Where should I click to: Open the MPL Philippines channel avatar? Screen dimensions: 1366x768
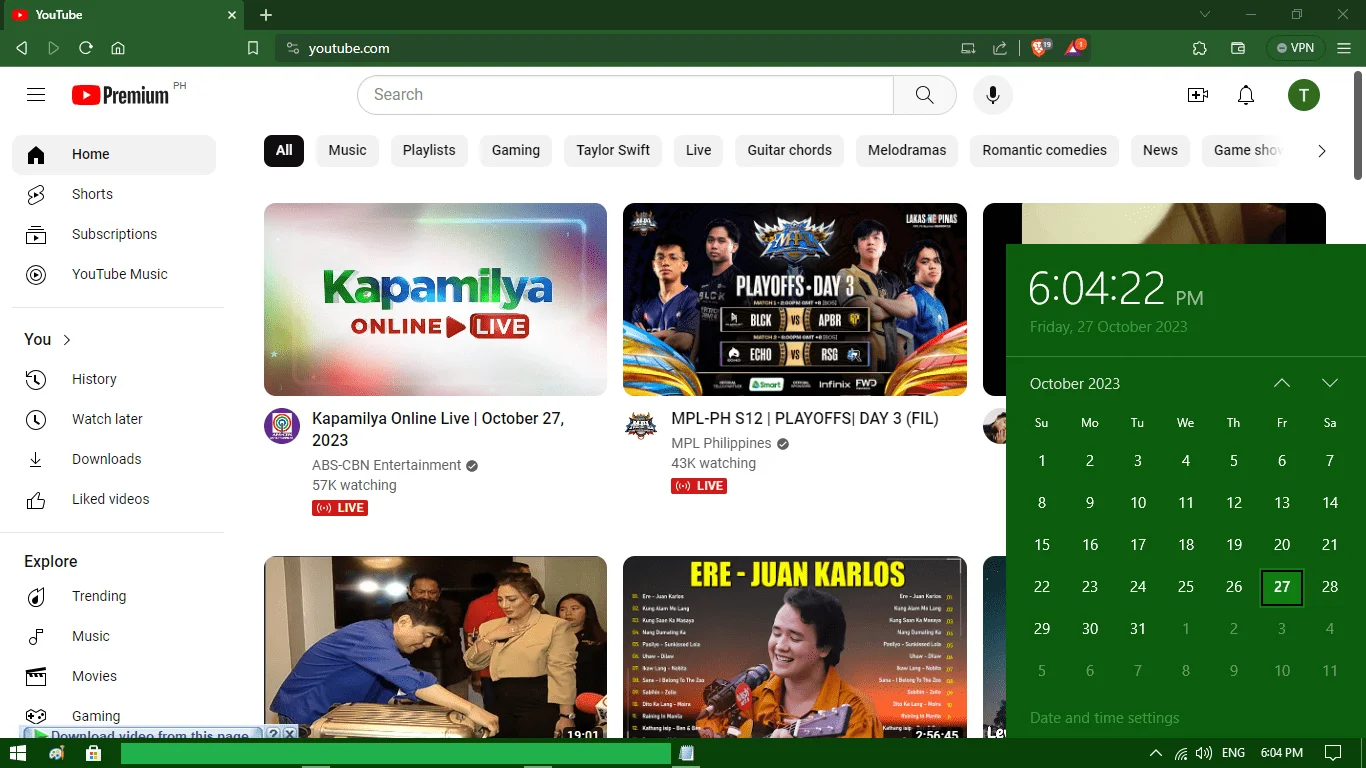tap(641, 426)
